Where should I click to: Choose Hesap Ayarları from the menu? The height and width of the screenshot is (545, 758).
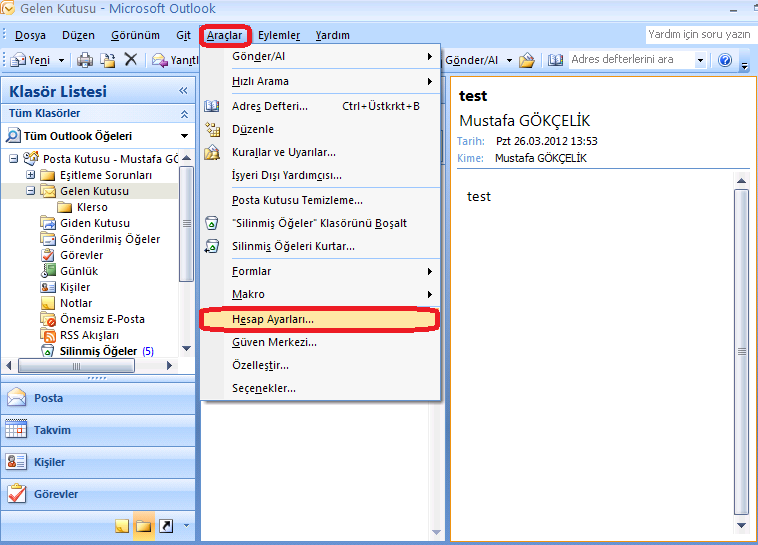[x=273, y=320]
